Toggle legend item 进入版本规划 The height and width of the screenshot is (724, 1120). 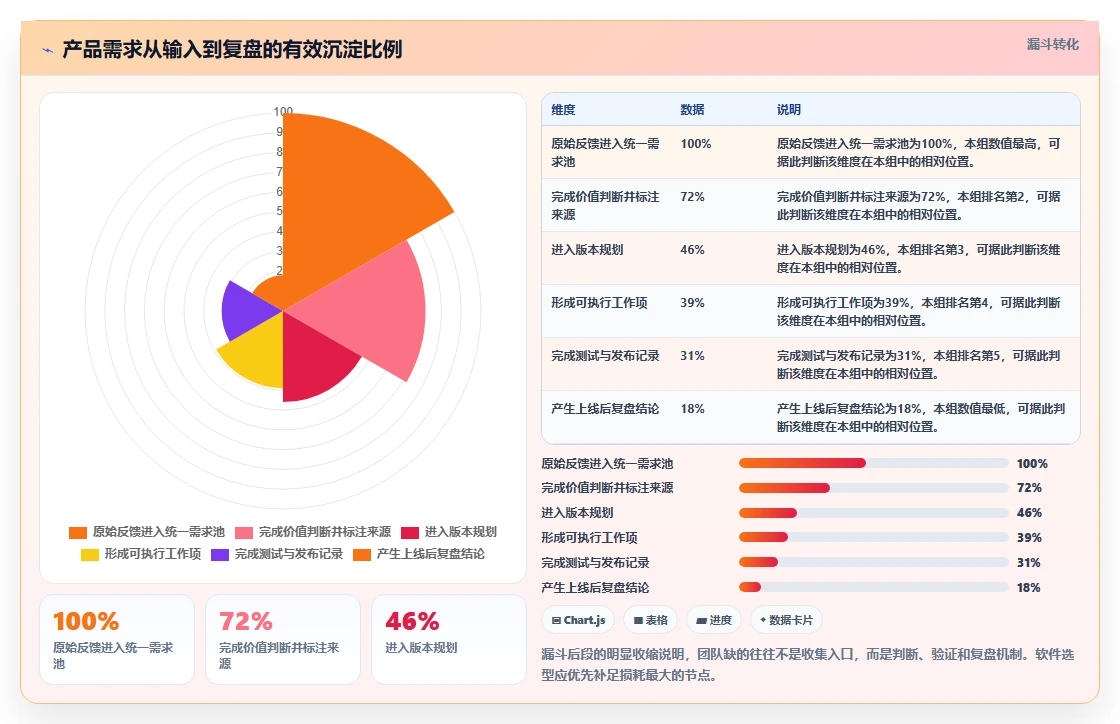[x=449, y=532]
